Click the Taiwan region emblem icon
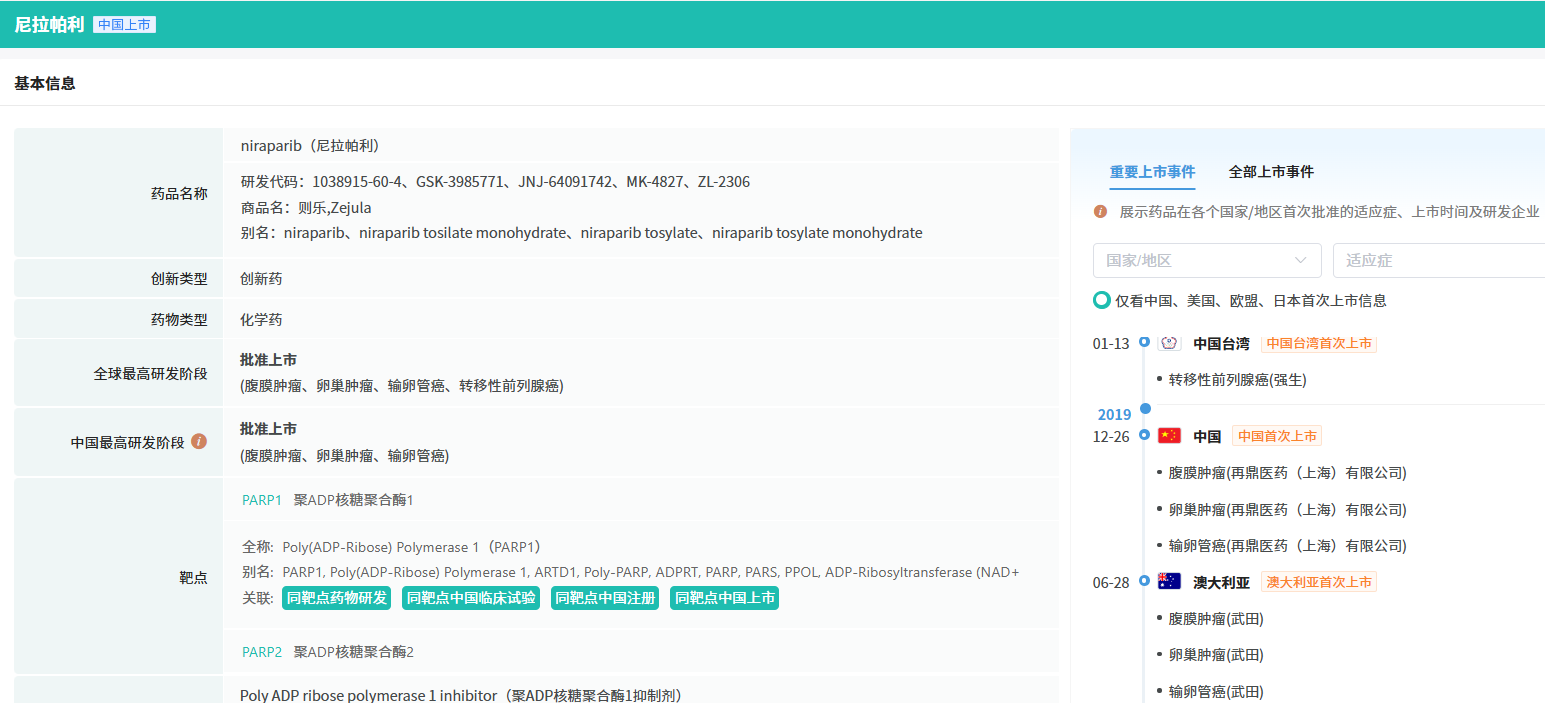 click(1169, 344)
